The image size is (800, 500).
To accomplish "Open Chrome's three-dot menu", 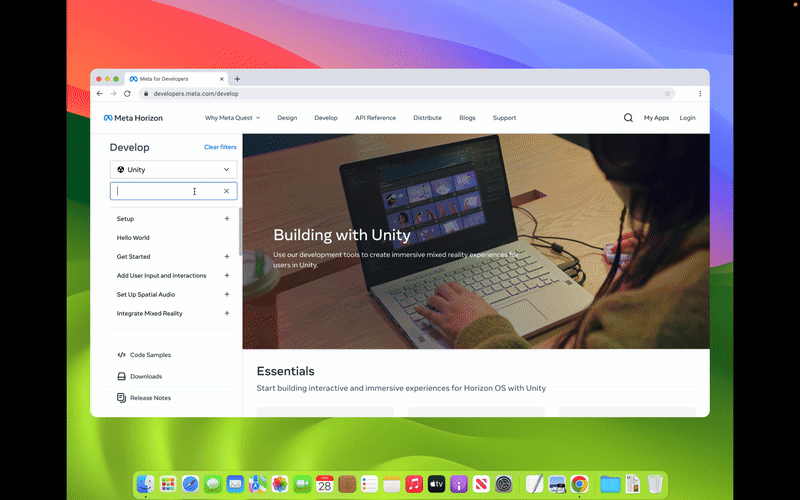I will (700, 93).
